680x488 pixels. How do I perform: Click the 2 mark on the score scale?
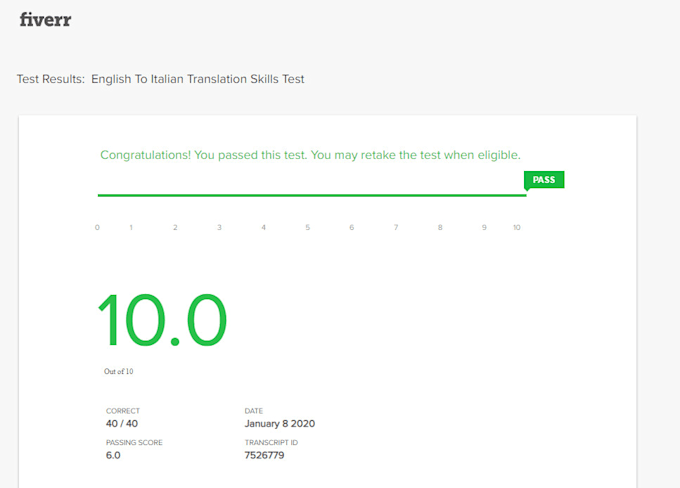coord(175,228)
